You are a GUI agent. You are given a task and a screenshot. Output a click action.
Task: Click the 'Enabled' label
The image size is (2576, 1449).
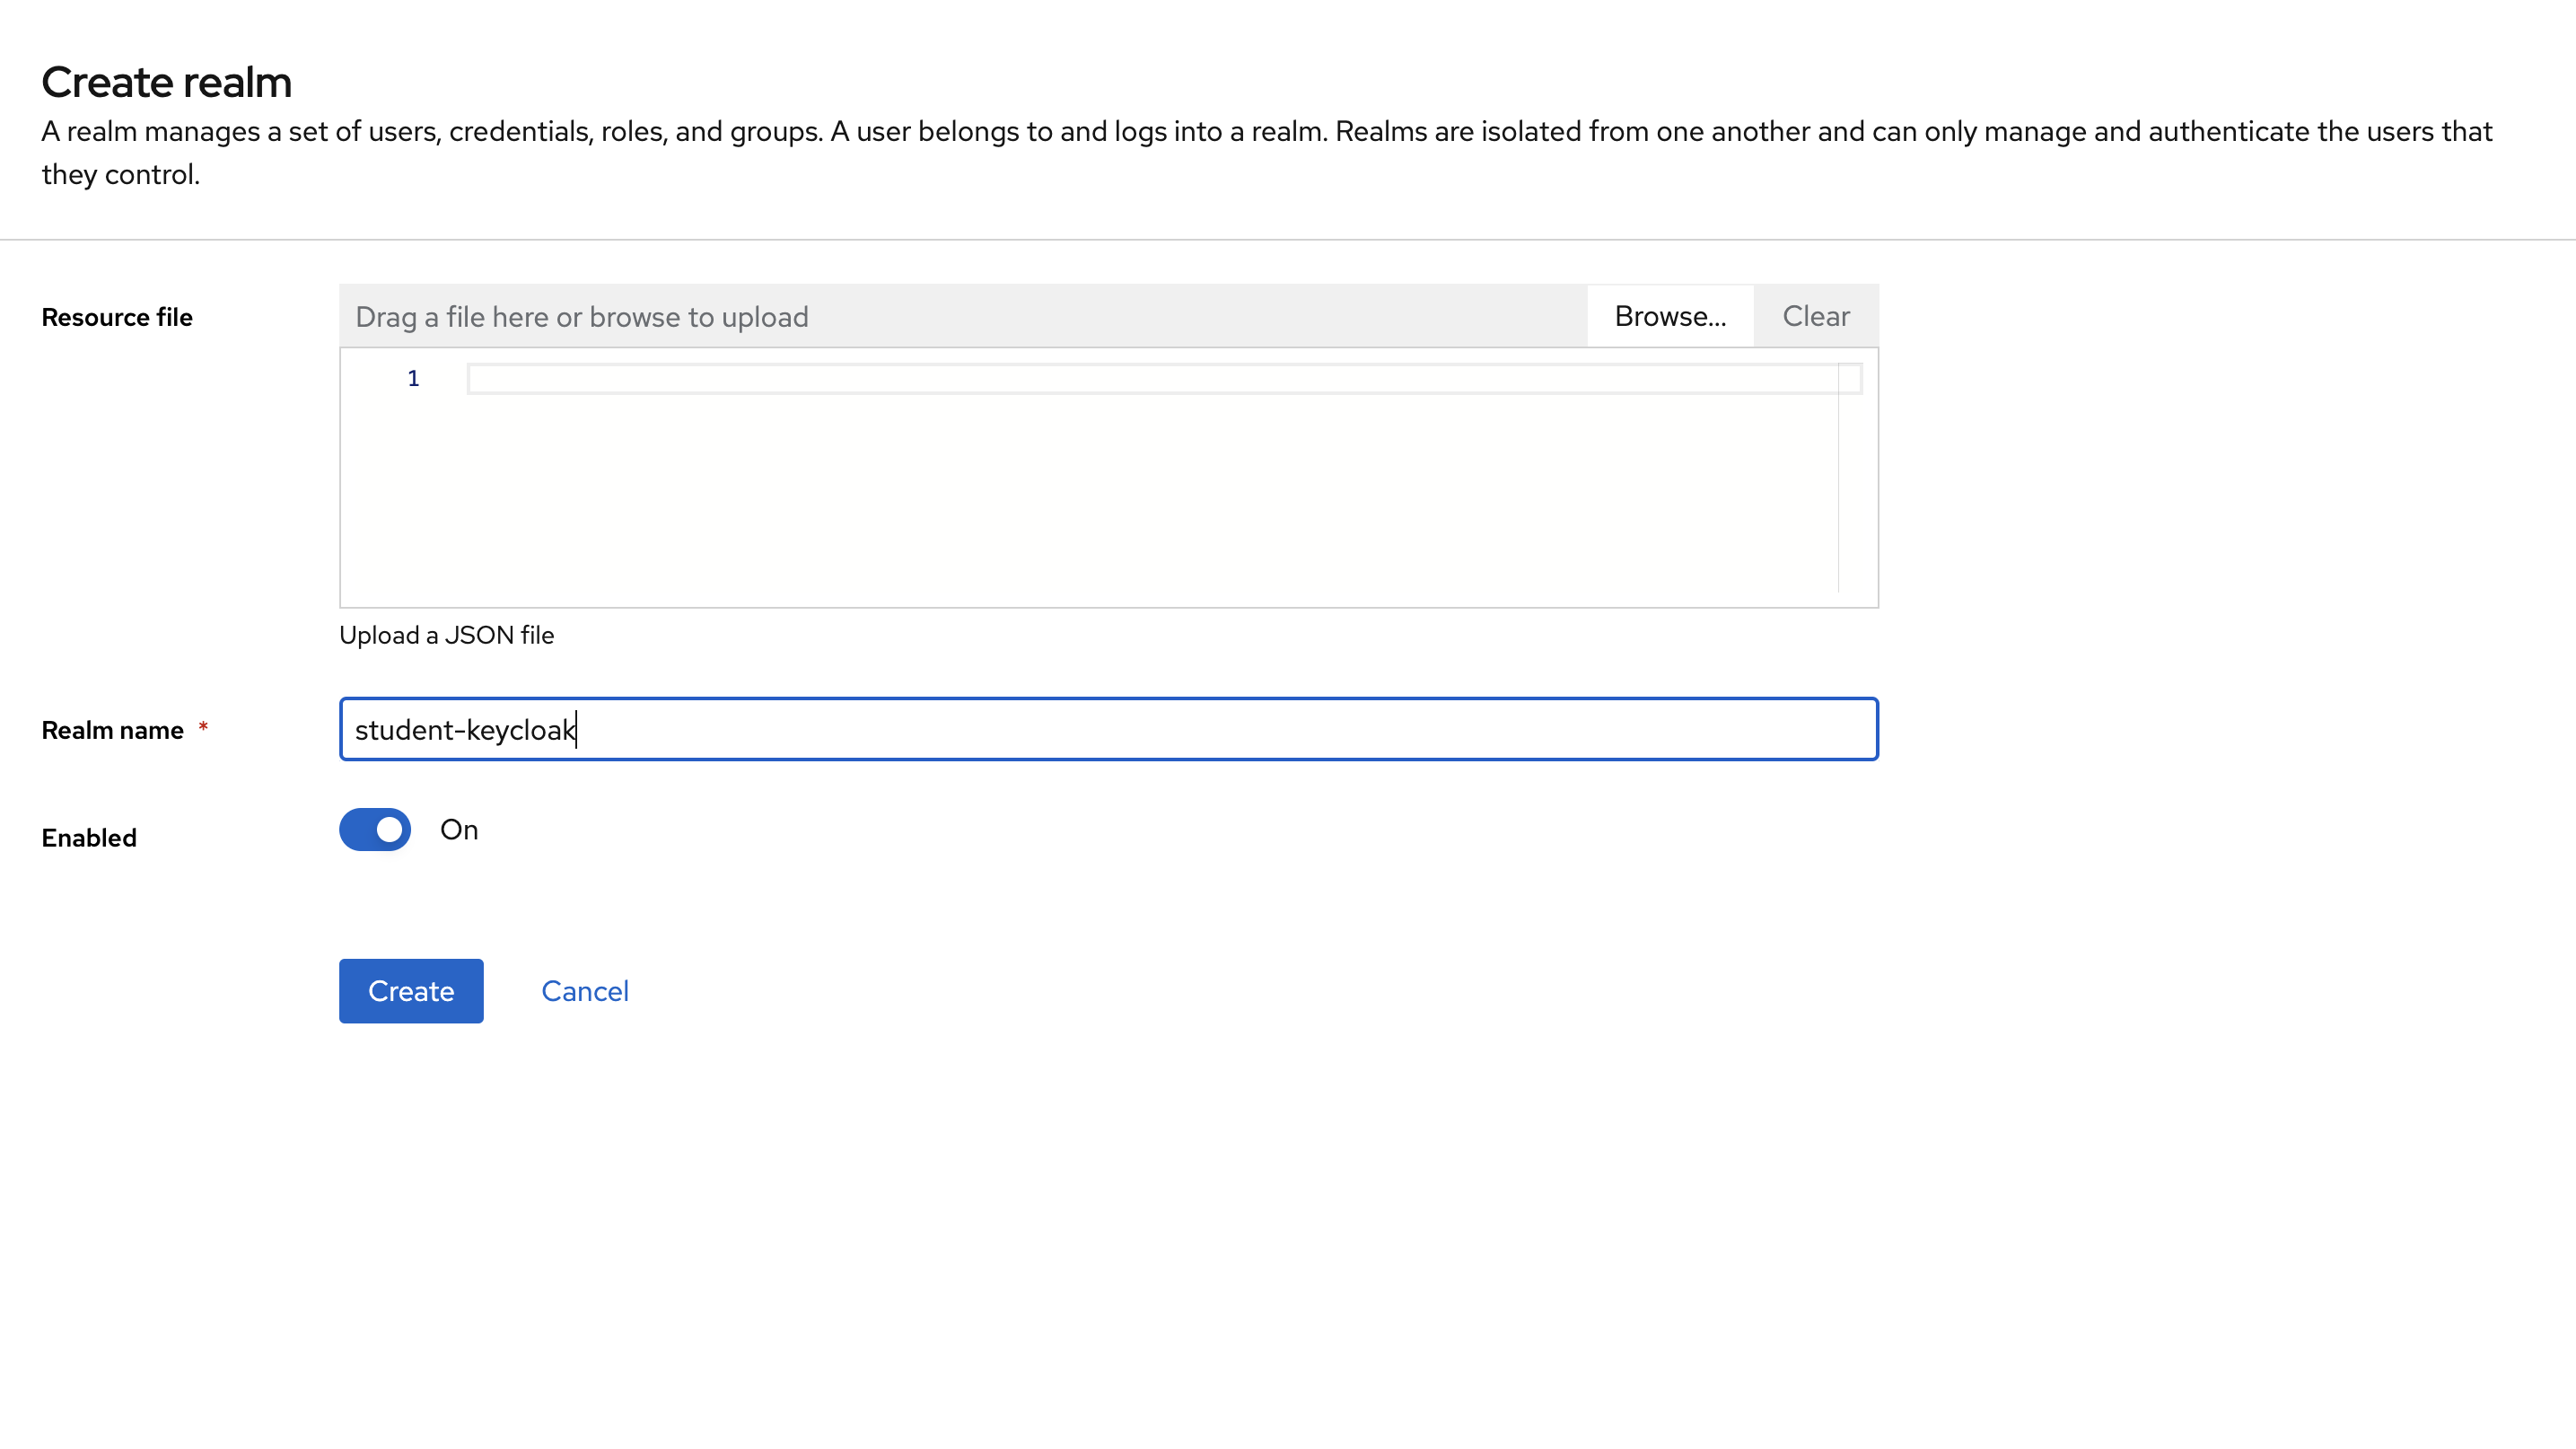click(89, 838)
